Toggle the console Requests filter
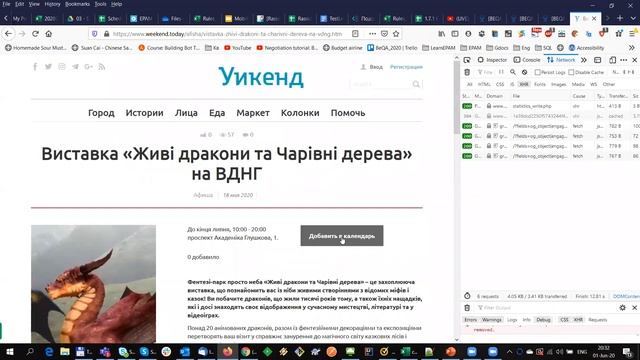The image size is (640, 360). [598, 320]
